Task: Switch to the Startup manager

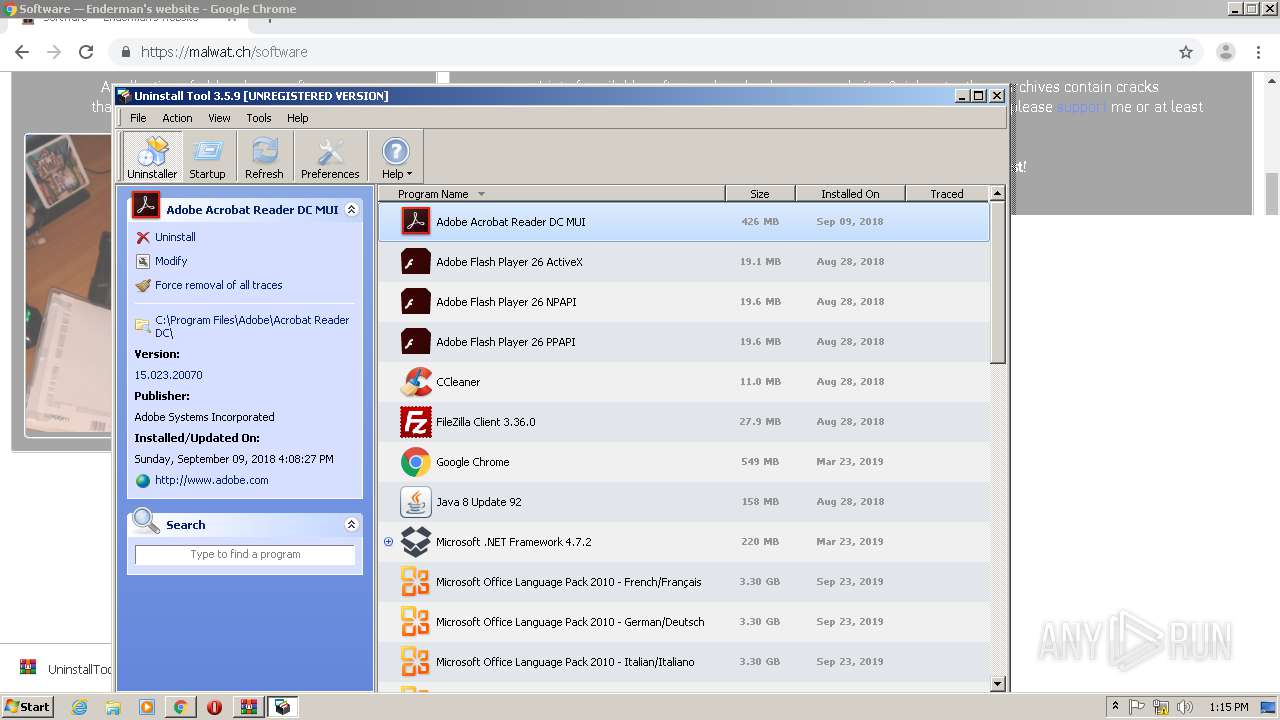Action: pyautogui.click(x=207, y=158)
